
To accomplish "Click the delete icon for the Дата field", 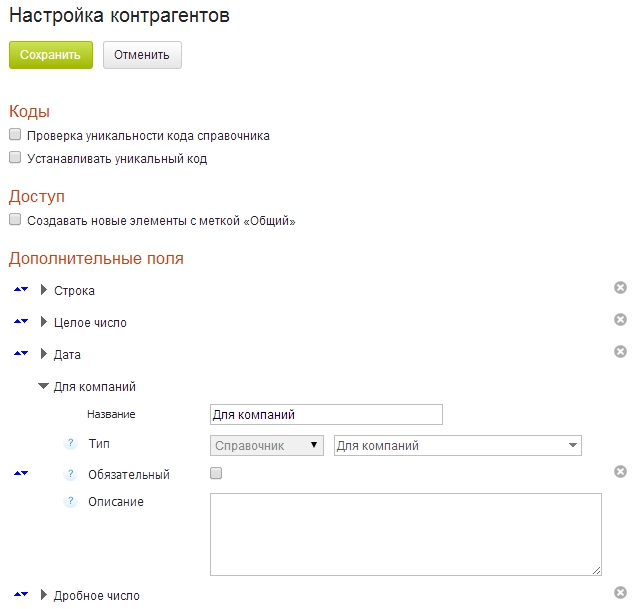I will (x=620, y=352).
